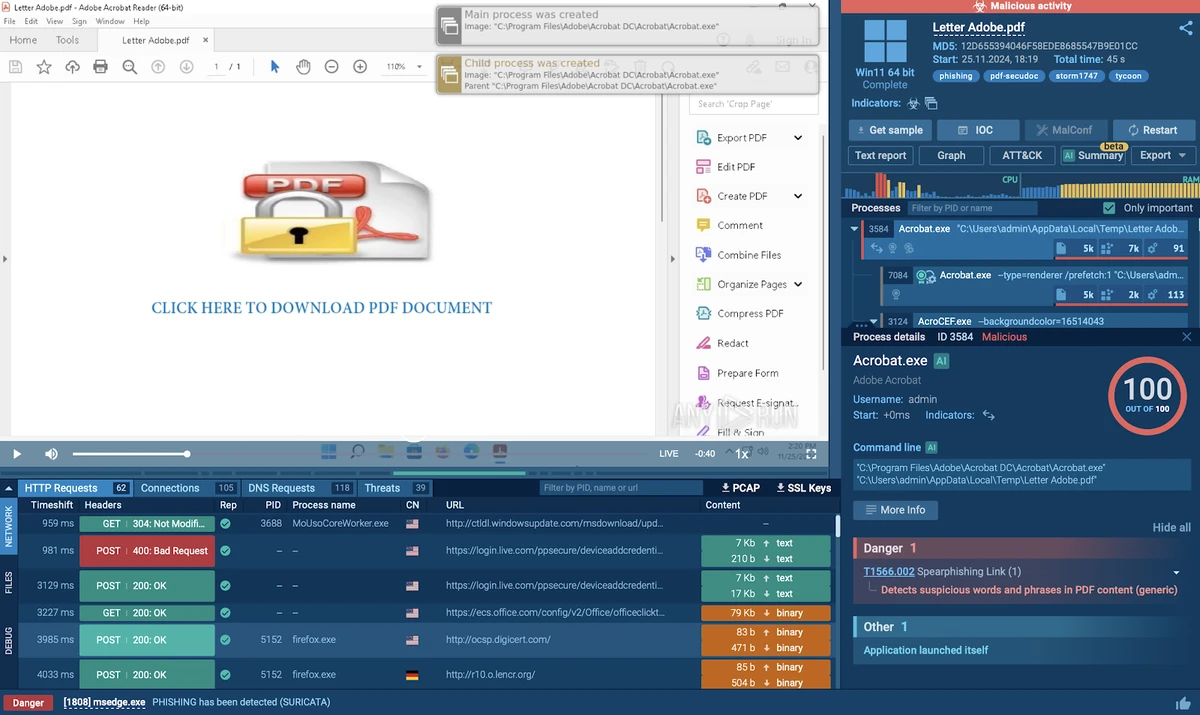Go to previous page with the up arrow
Image resolution: width=1200 pixels, height=715 pixels.
coord(158,67)
